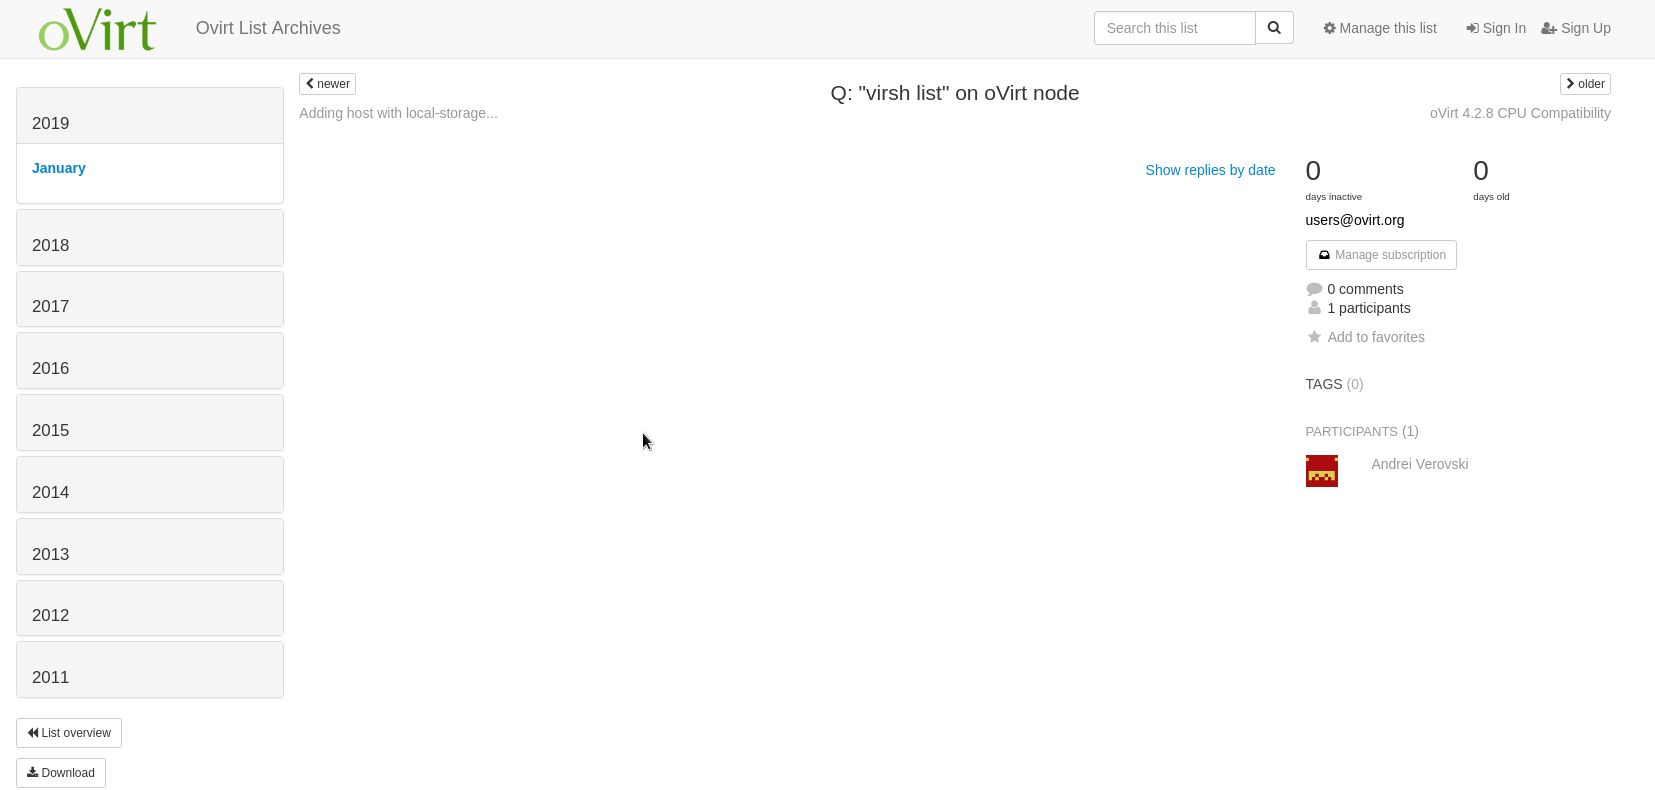Show replies by date
The image size is (1655, 790).
1210,170
